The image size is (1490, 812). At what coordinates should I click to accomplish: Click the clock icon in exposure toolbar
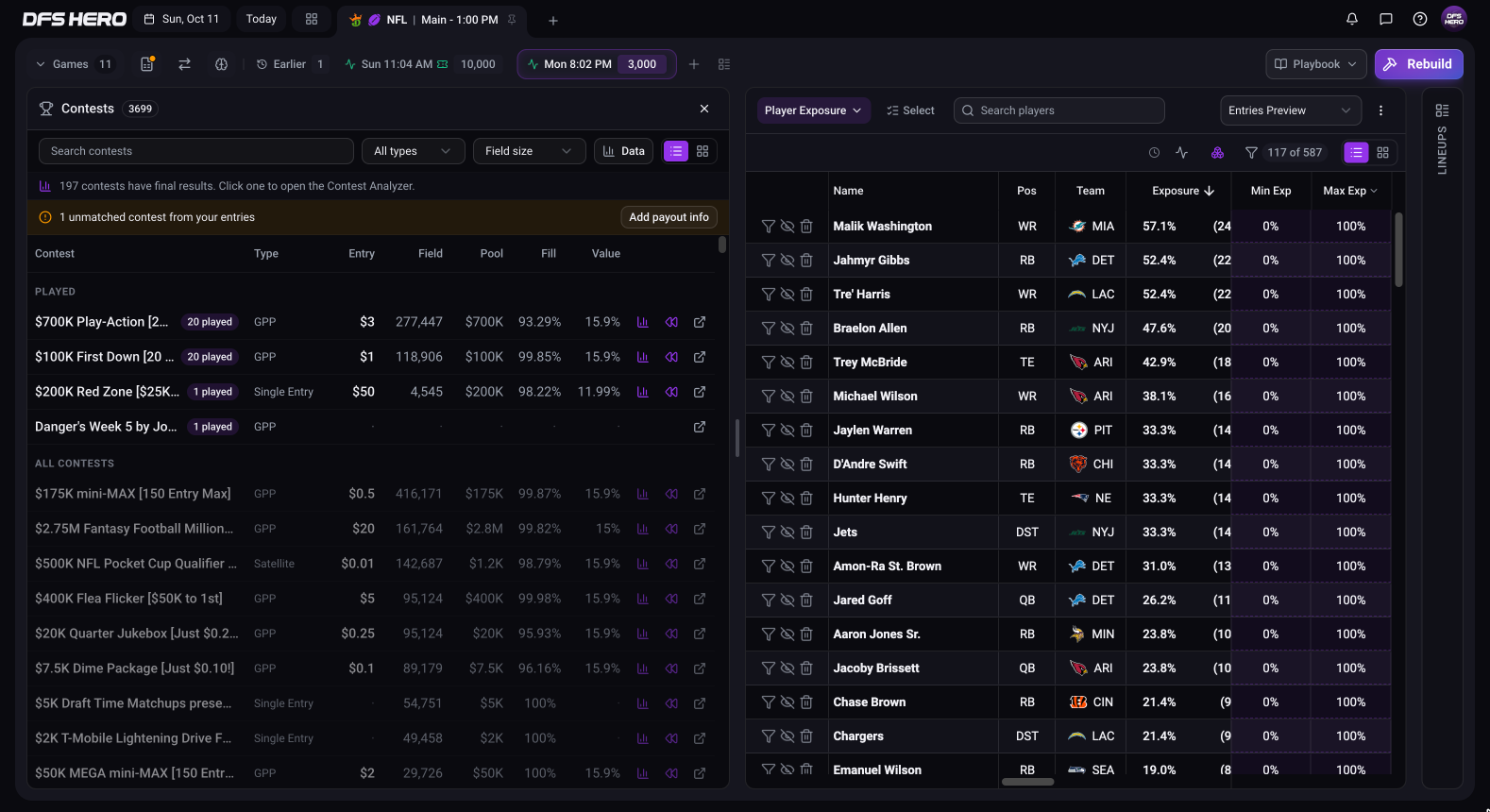(1154, 153)
